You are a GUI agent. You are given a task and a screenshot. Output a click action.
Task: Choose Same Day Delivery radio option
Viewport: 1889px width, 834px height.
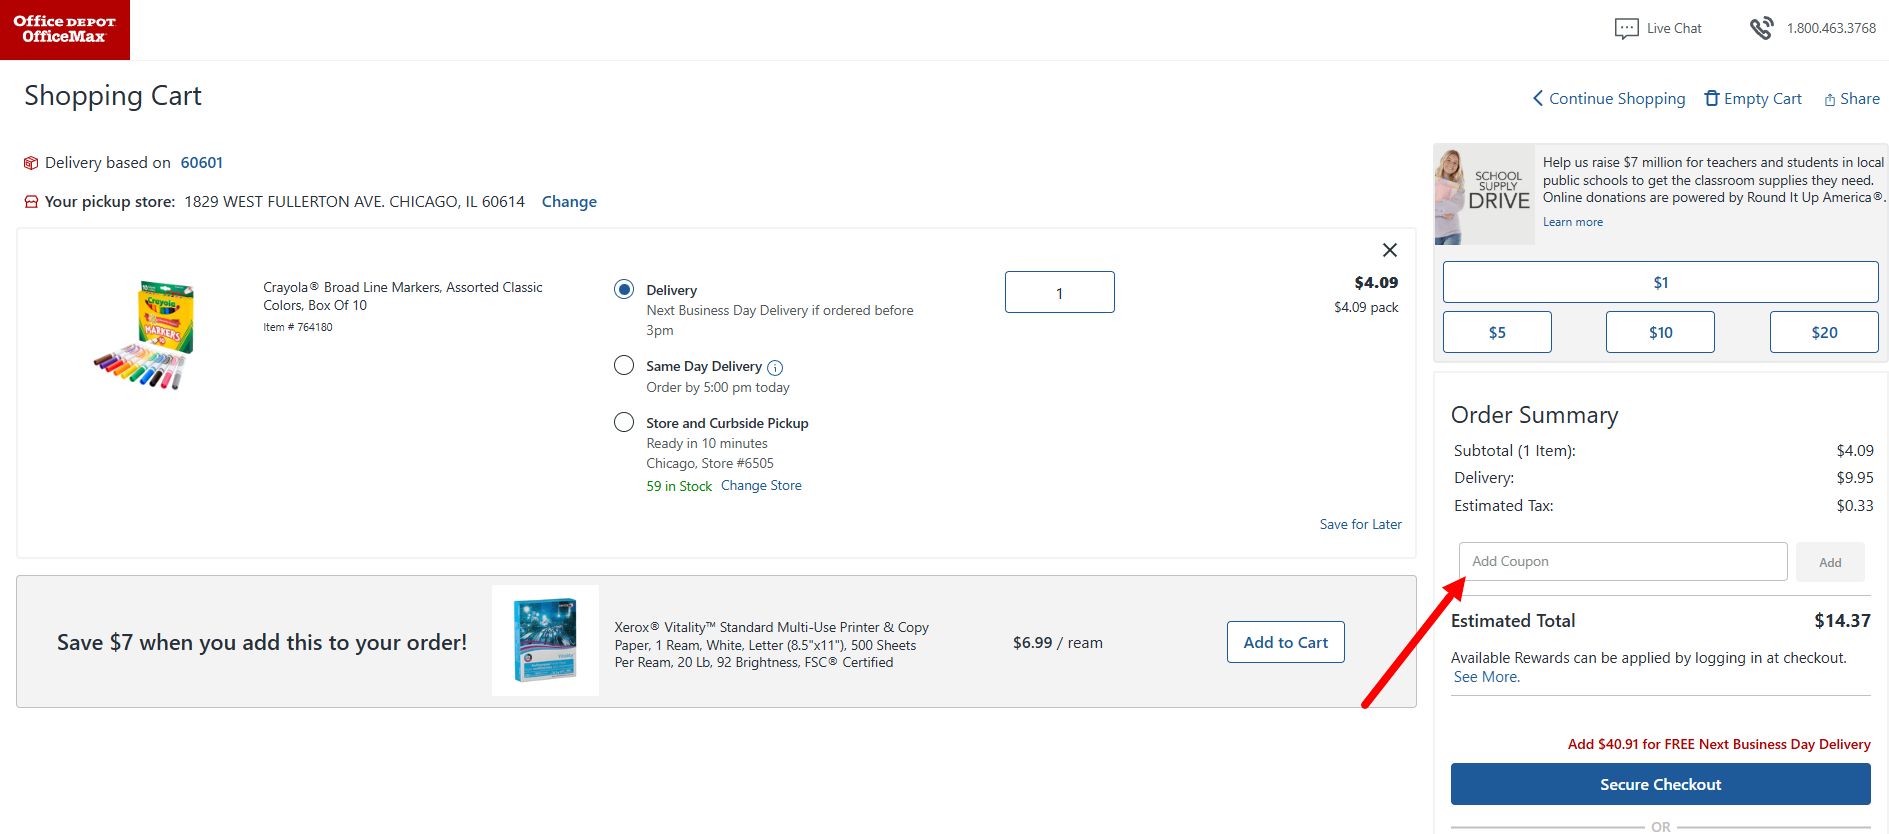click(x=624, y=365)
